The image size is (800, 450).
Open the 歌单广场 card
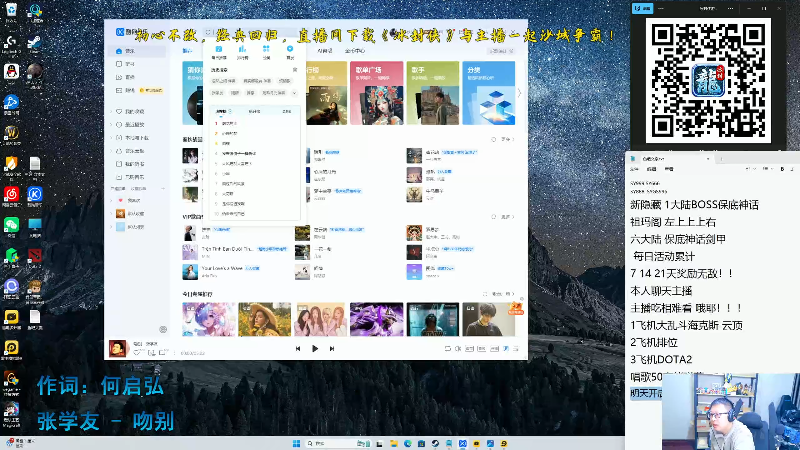pyautogui.click(x=377, y=93)
